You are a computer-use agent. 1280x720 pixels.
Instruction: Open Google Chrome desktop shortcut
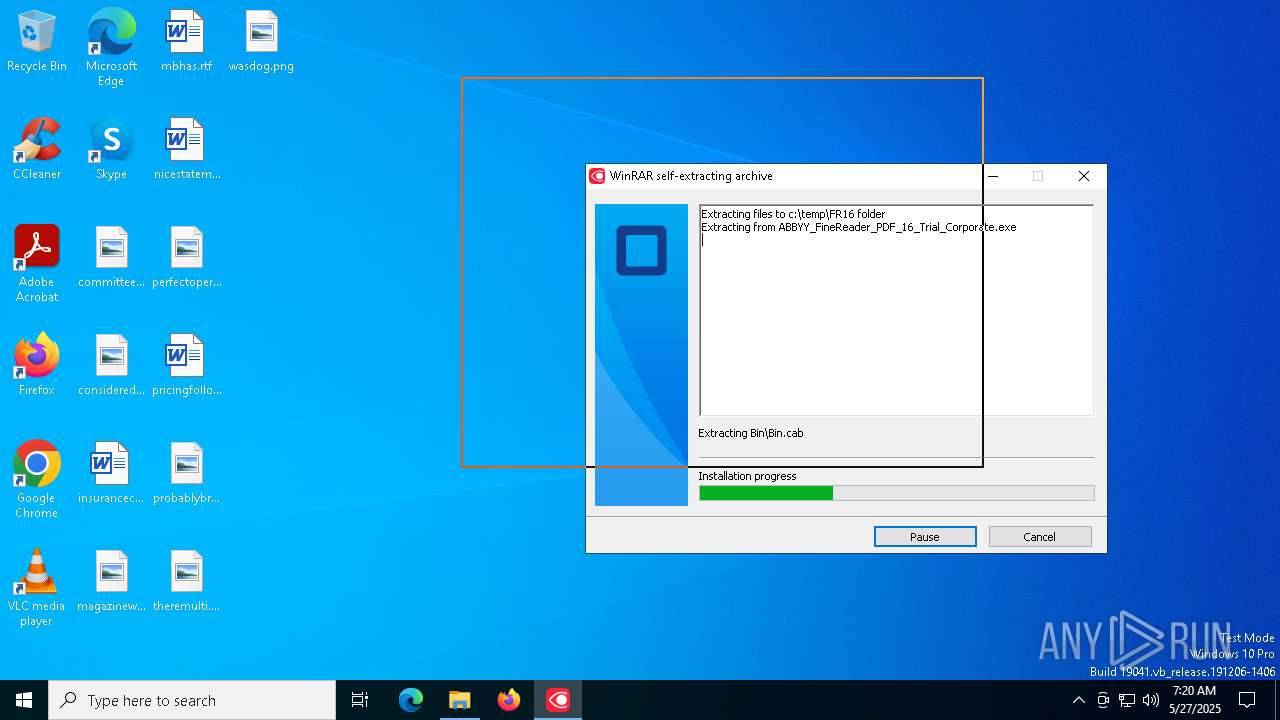point(37,480)
